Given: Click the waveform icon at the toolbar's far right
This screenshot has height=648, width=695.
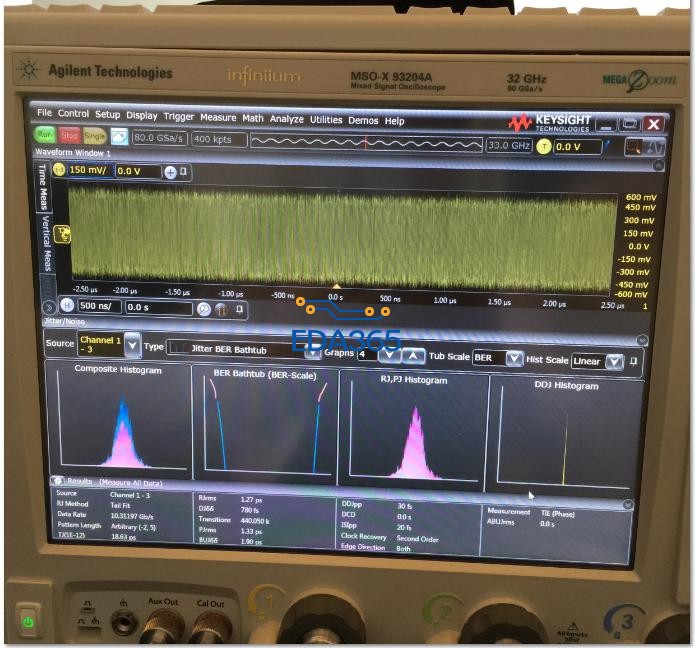Looking at the screenshot, I should pos(654,148).
